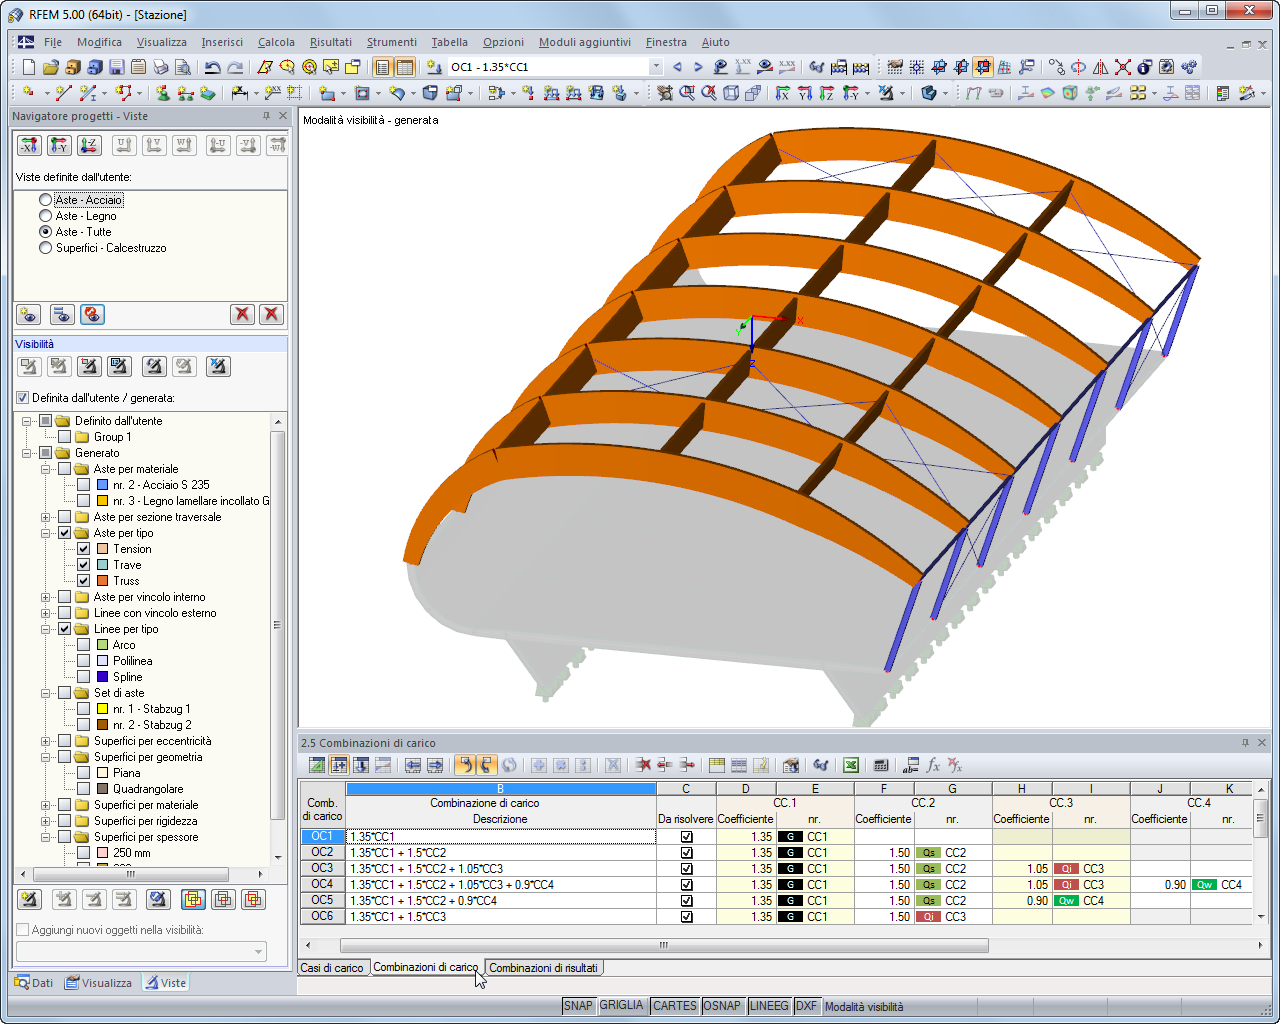Open the 'Aggiungi nuovi oggetti' dropdown
The width and height of the screenshot is (1280, 1024).
tap(259, 952)
